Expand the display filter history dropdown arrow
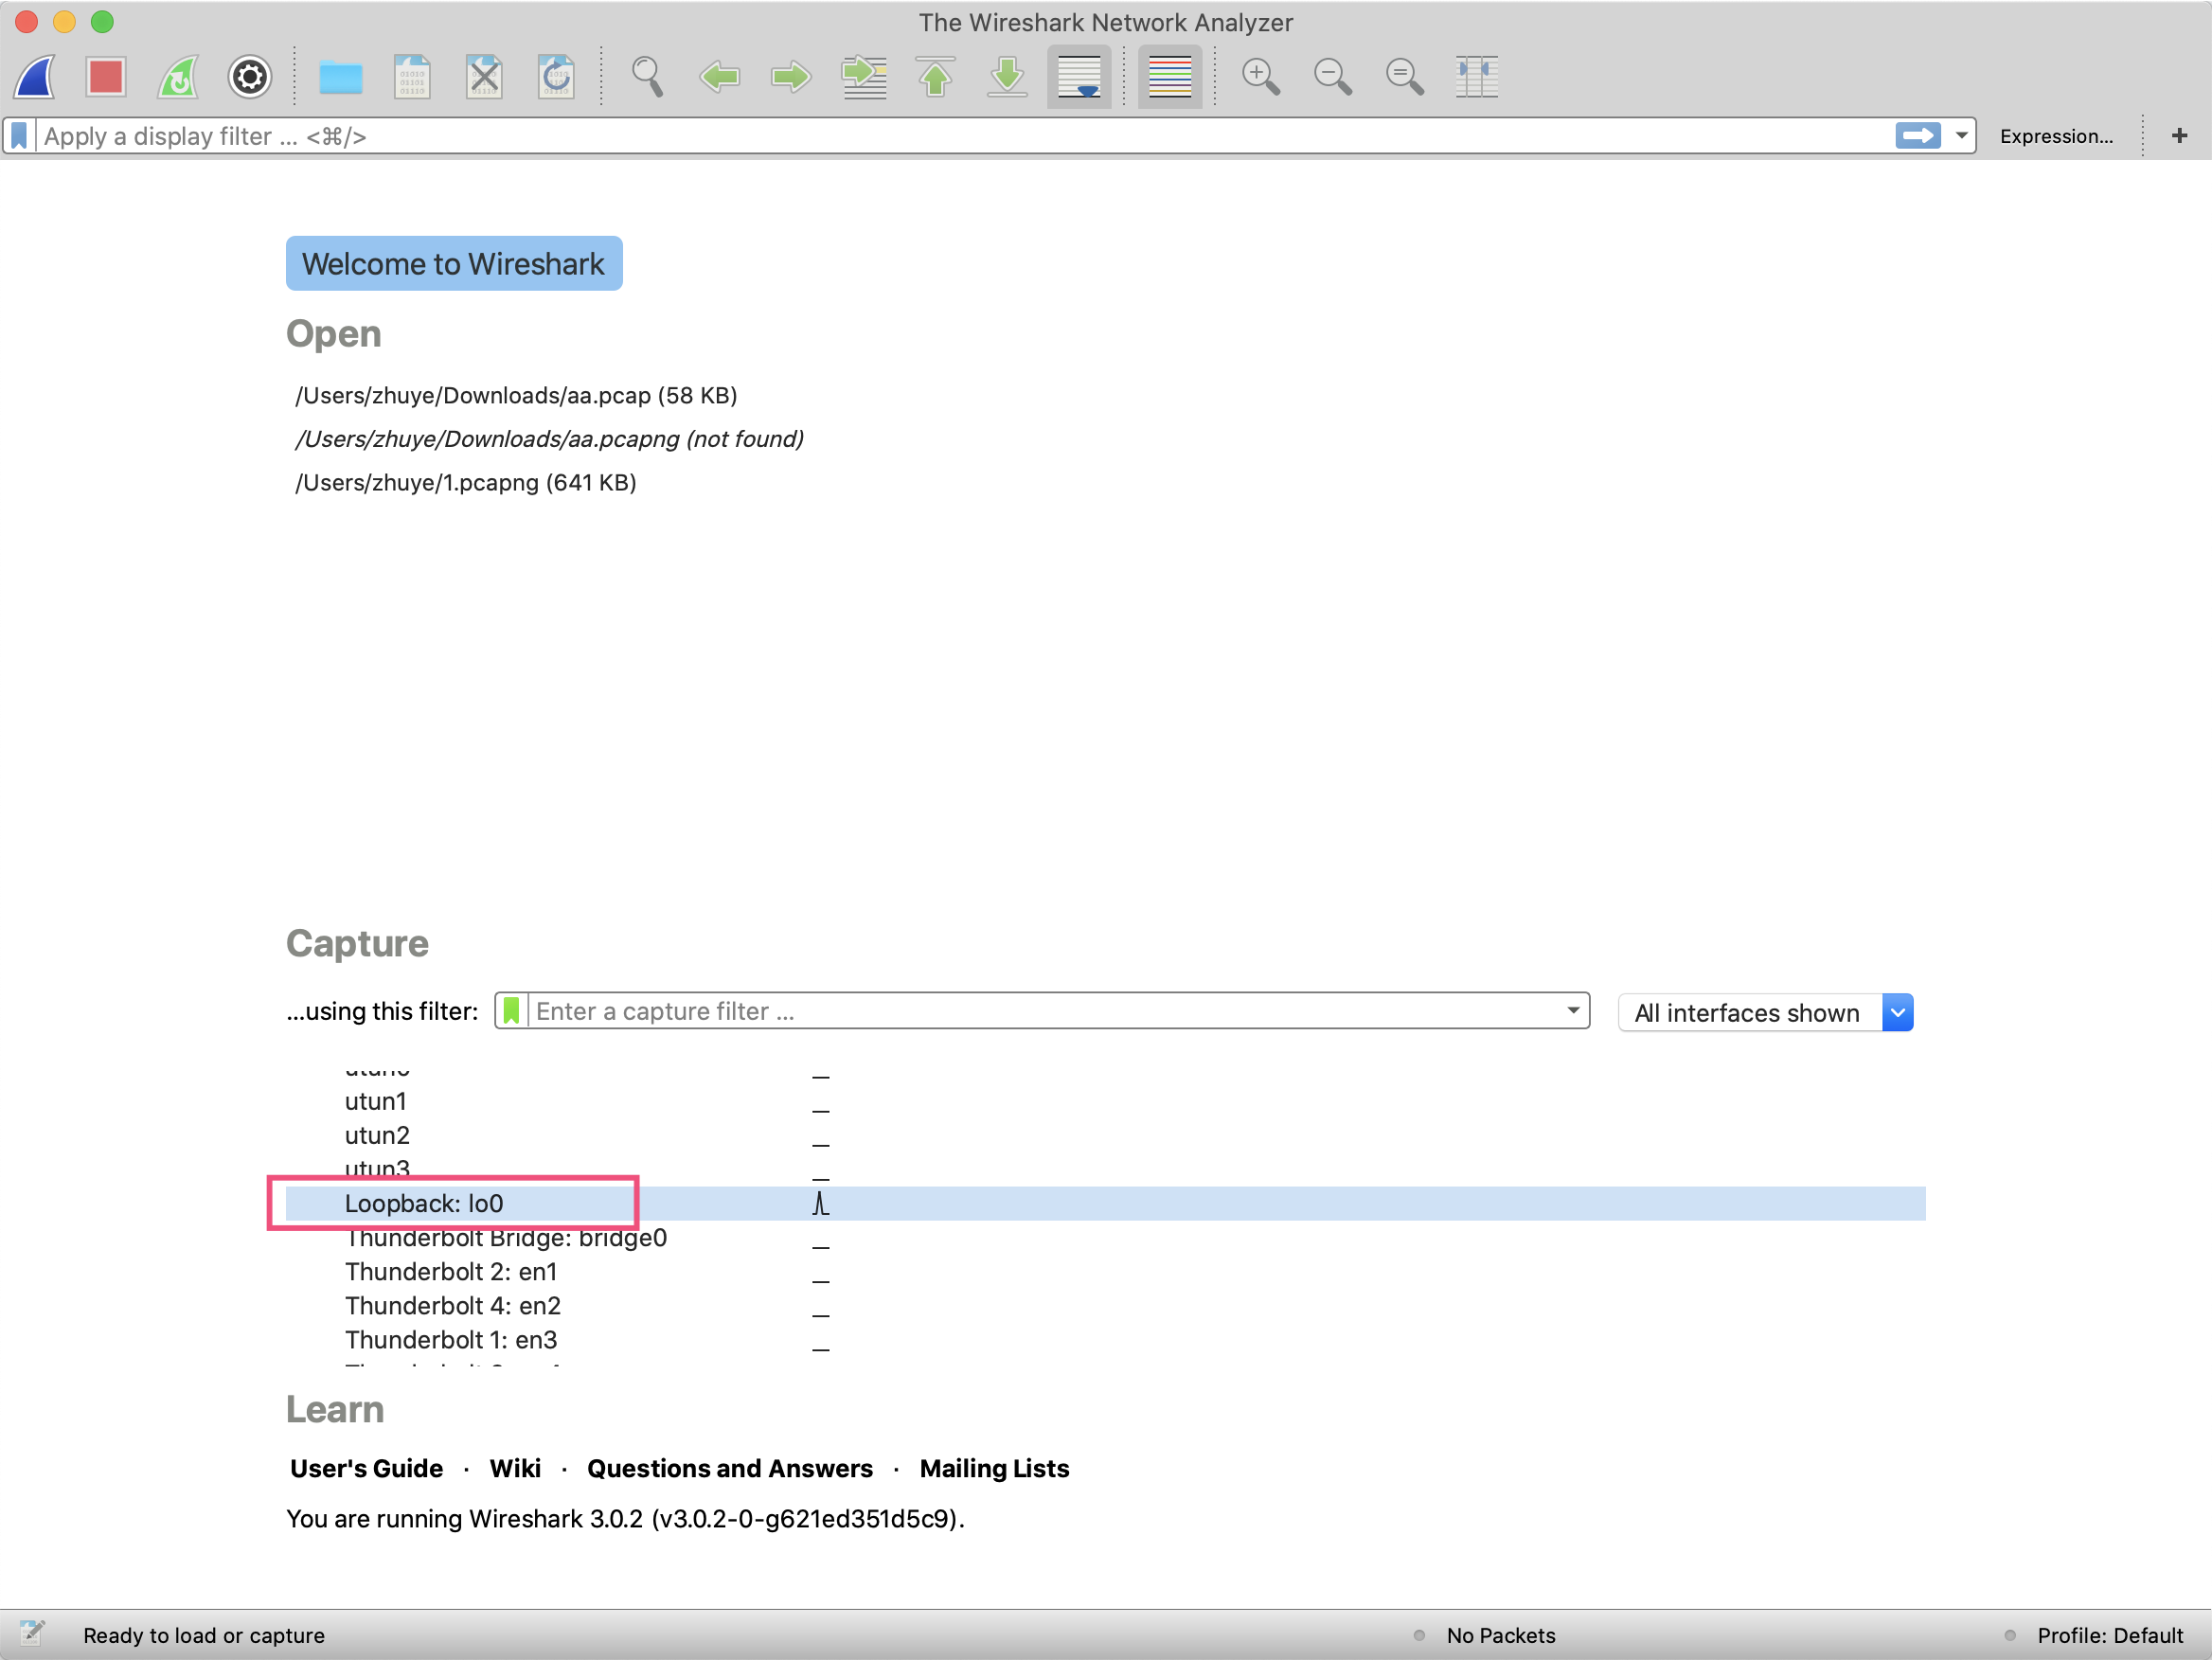The height and width of the screenshot is (1660, 2212). pyautogui.click(x=1961, y=136)
